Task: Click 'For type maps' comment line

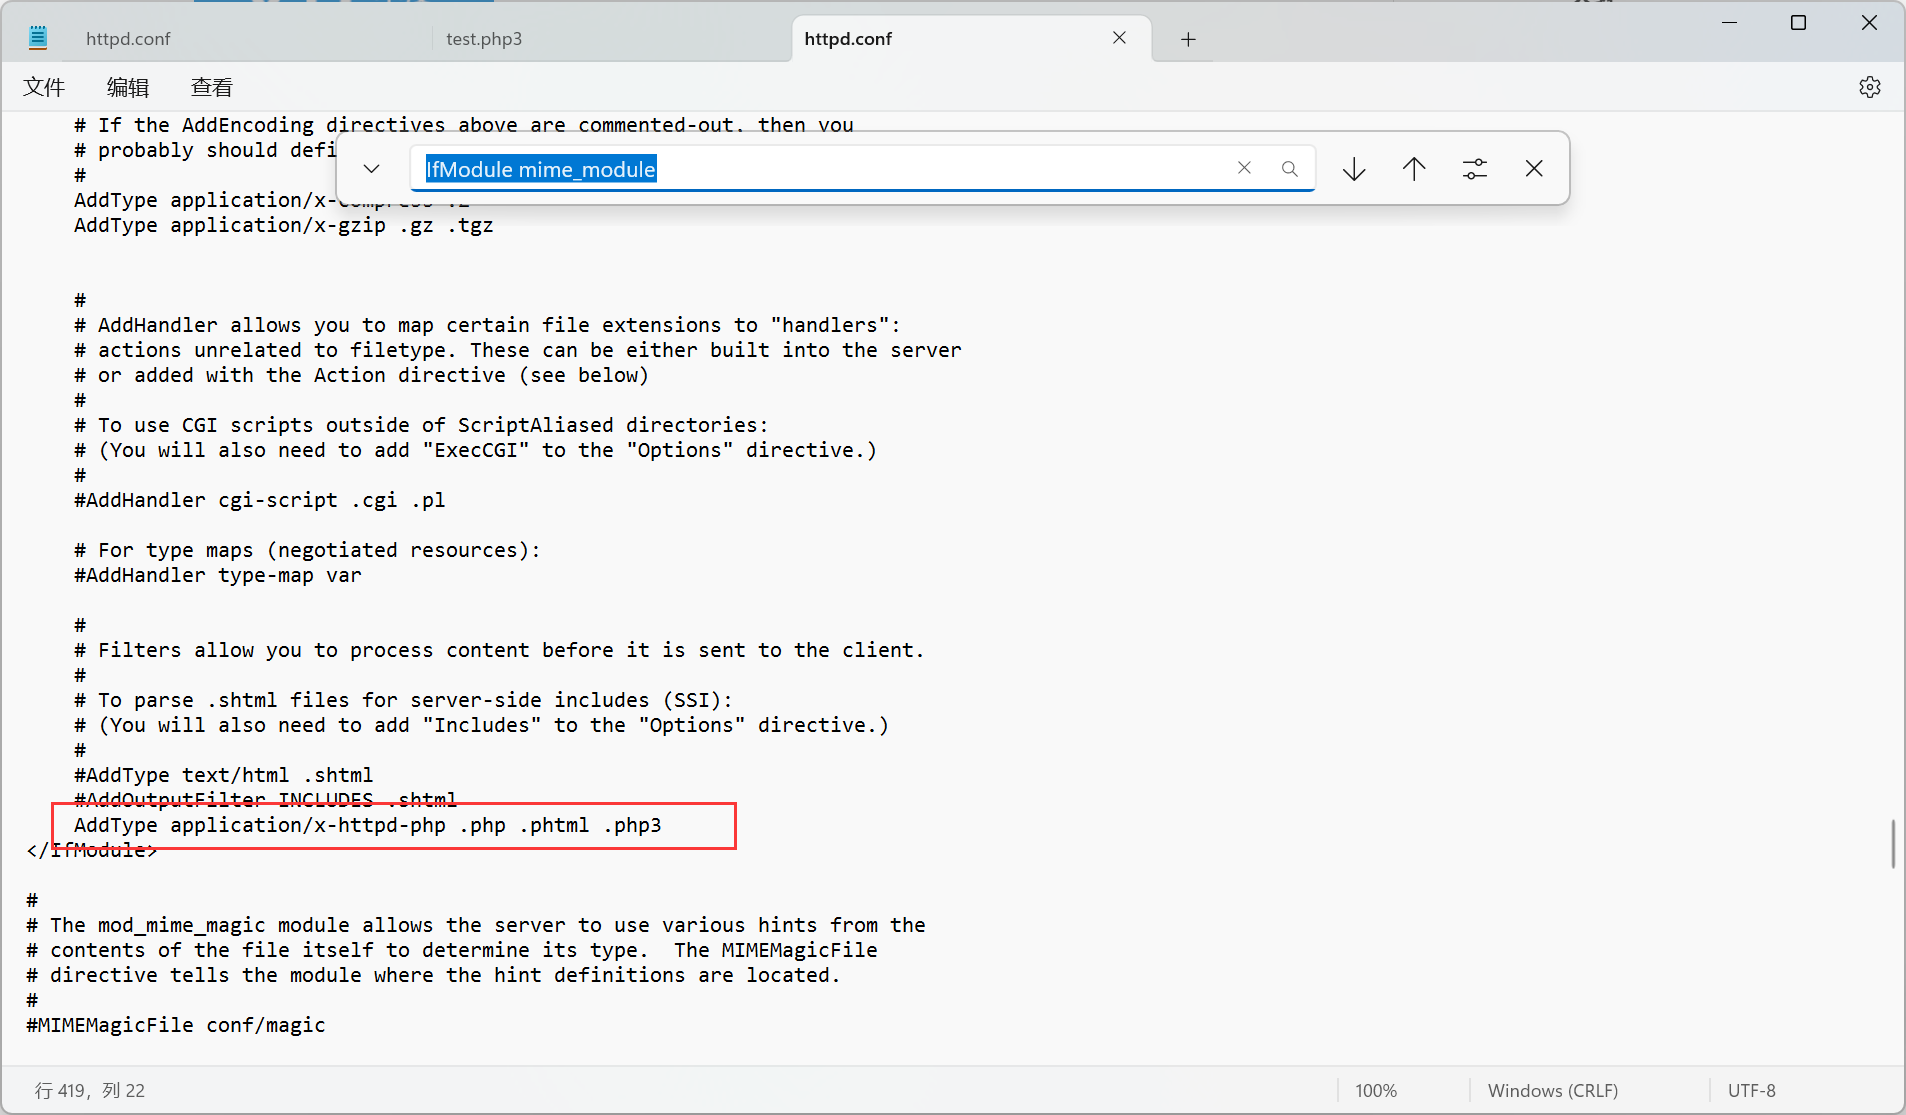Action: [x=307, y=550]
